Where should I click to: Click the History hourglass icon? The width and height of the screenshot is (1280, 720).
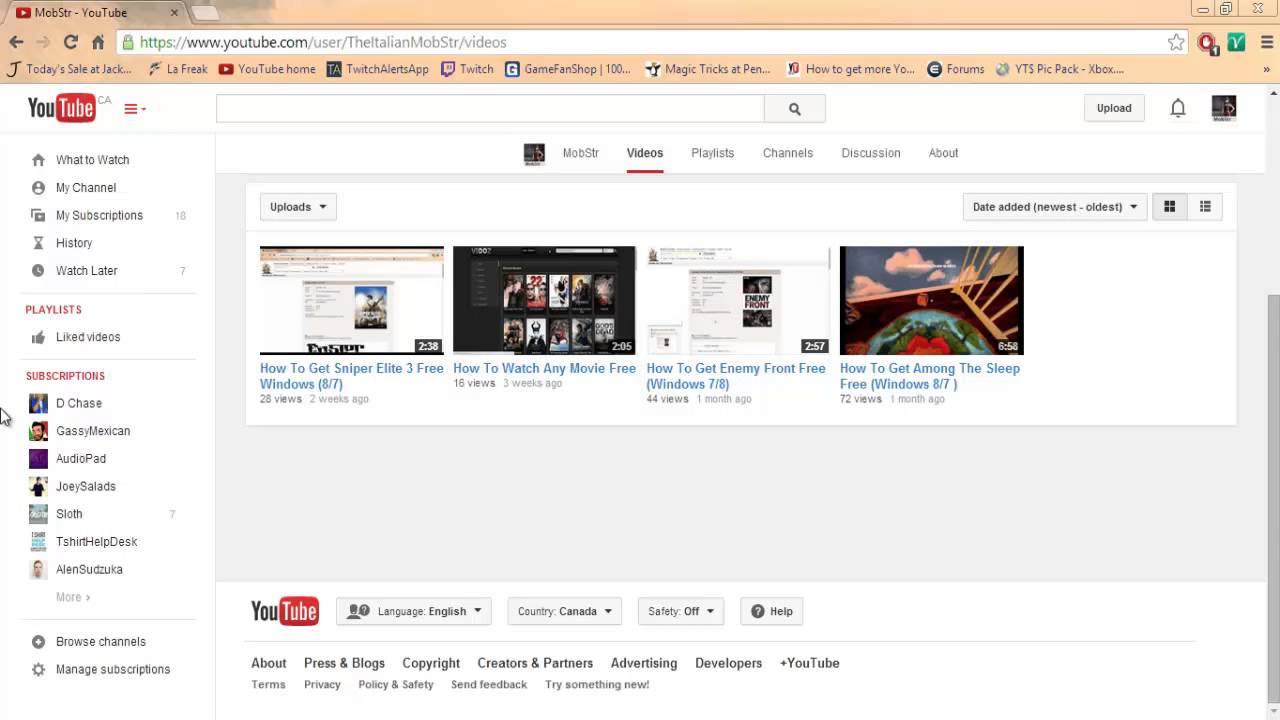coord(38,243)
